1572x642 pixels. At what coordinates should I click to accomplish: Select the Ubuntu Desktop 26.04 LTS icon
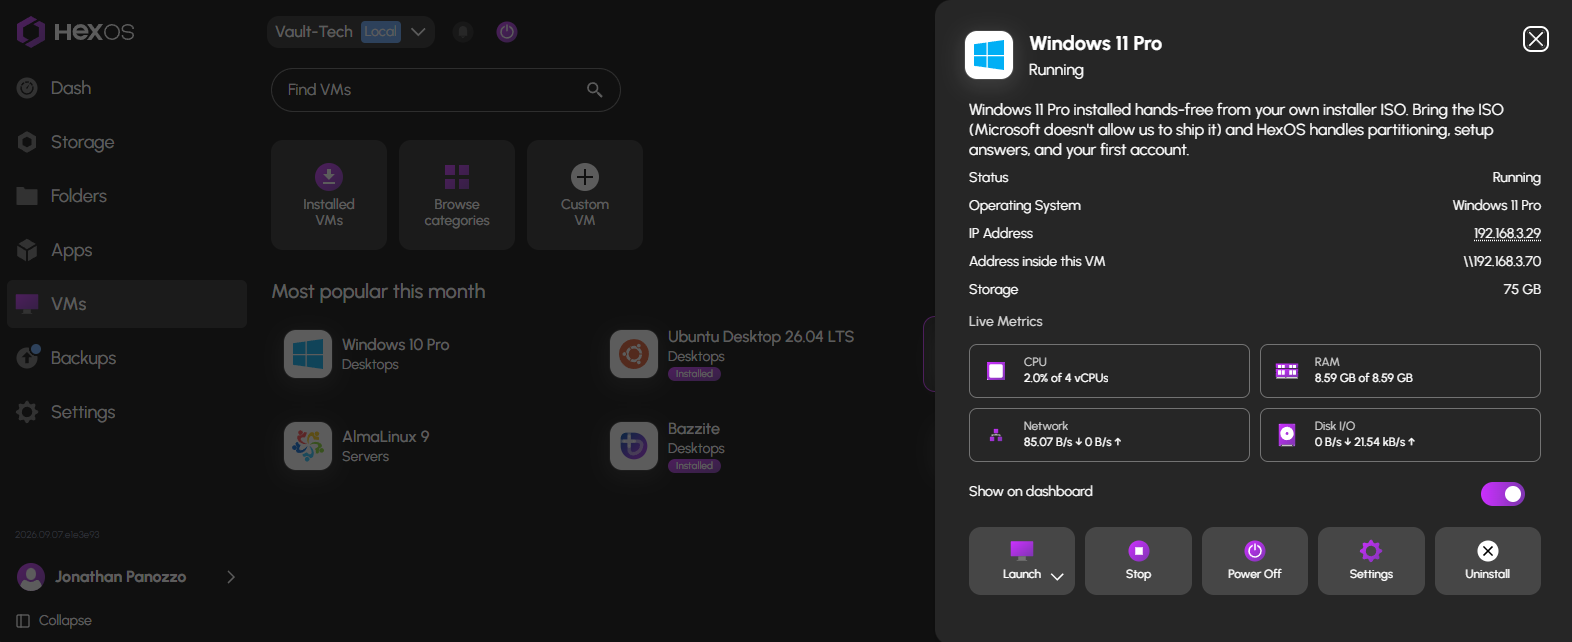click(634, 354)
